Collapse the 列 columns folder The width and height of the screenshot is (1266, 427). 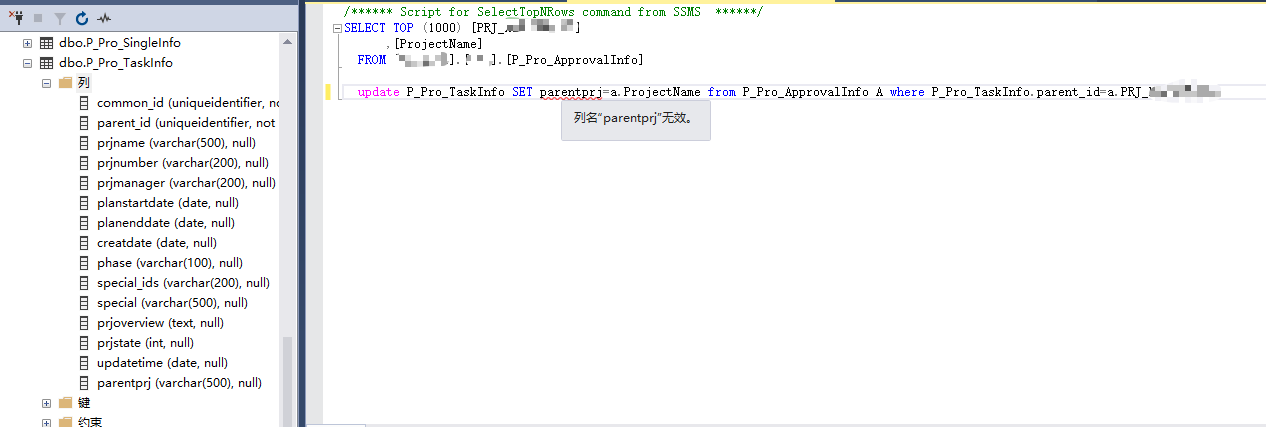tap(46, 83)
